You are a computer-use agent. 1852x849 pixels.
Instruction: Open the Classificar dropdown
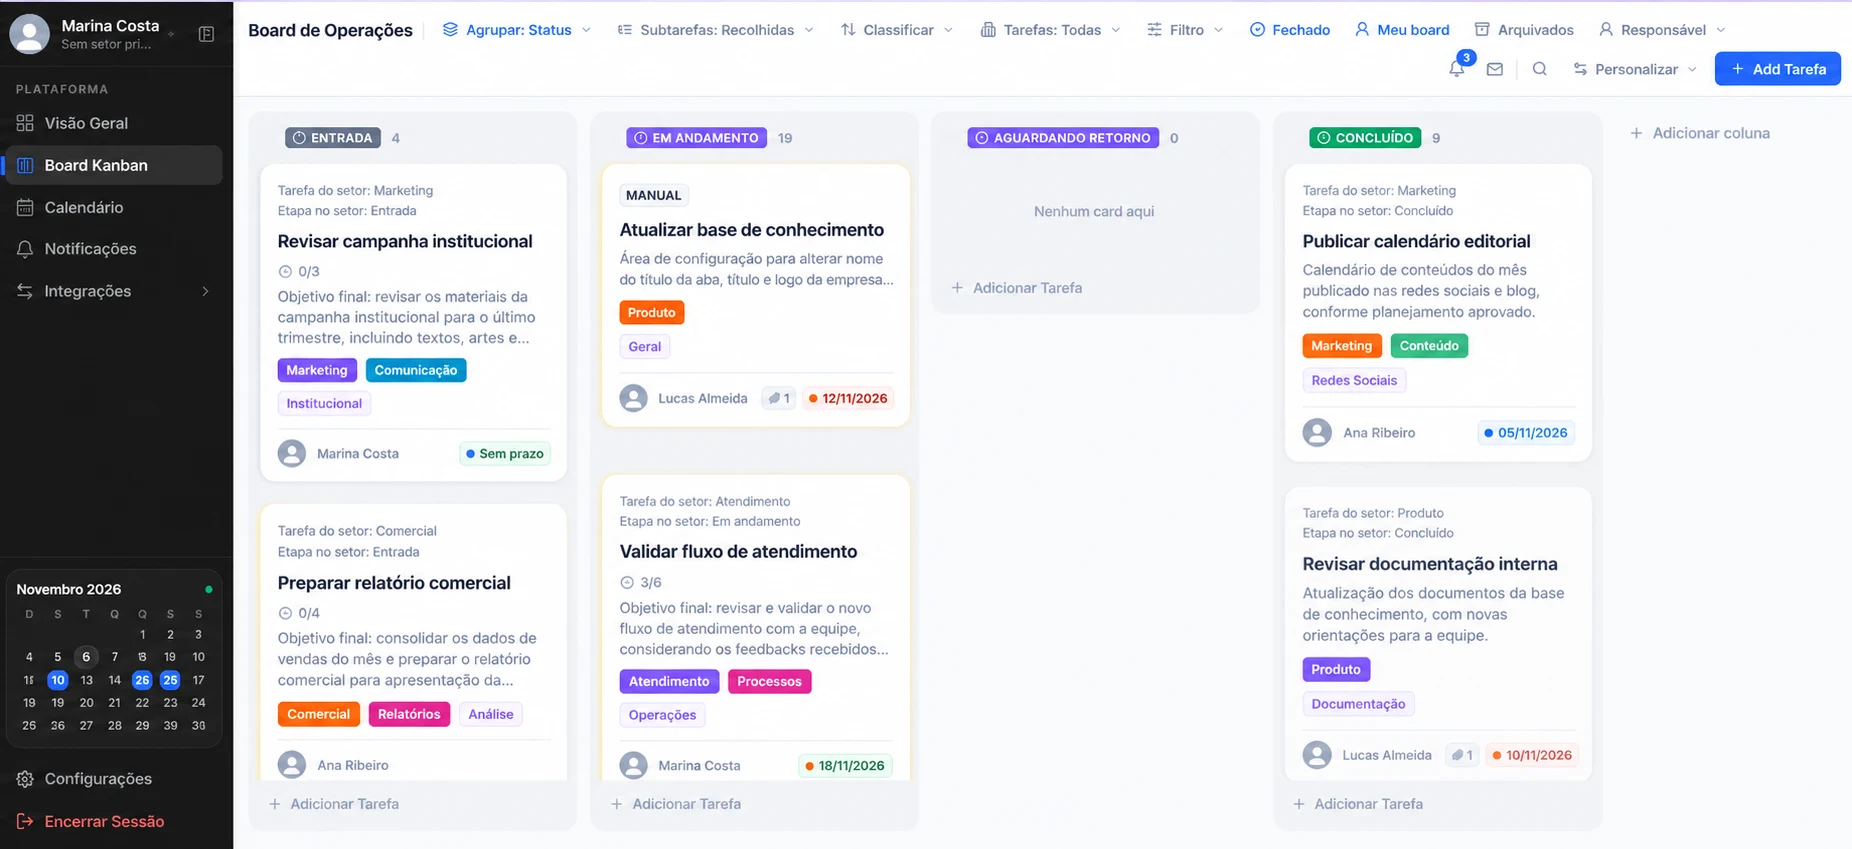click(x=897, y=30)
